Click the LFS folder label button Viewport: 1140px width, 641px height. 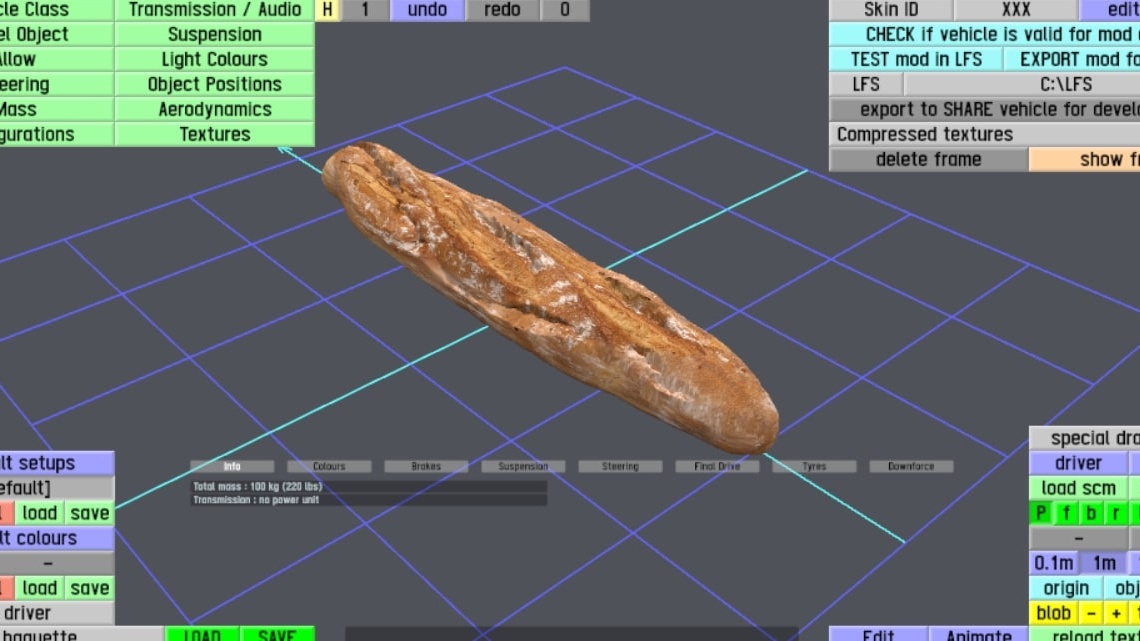866,84
